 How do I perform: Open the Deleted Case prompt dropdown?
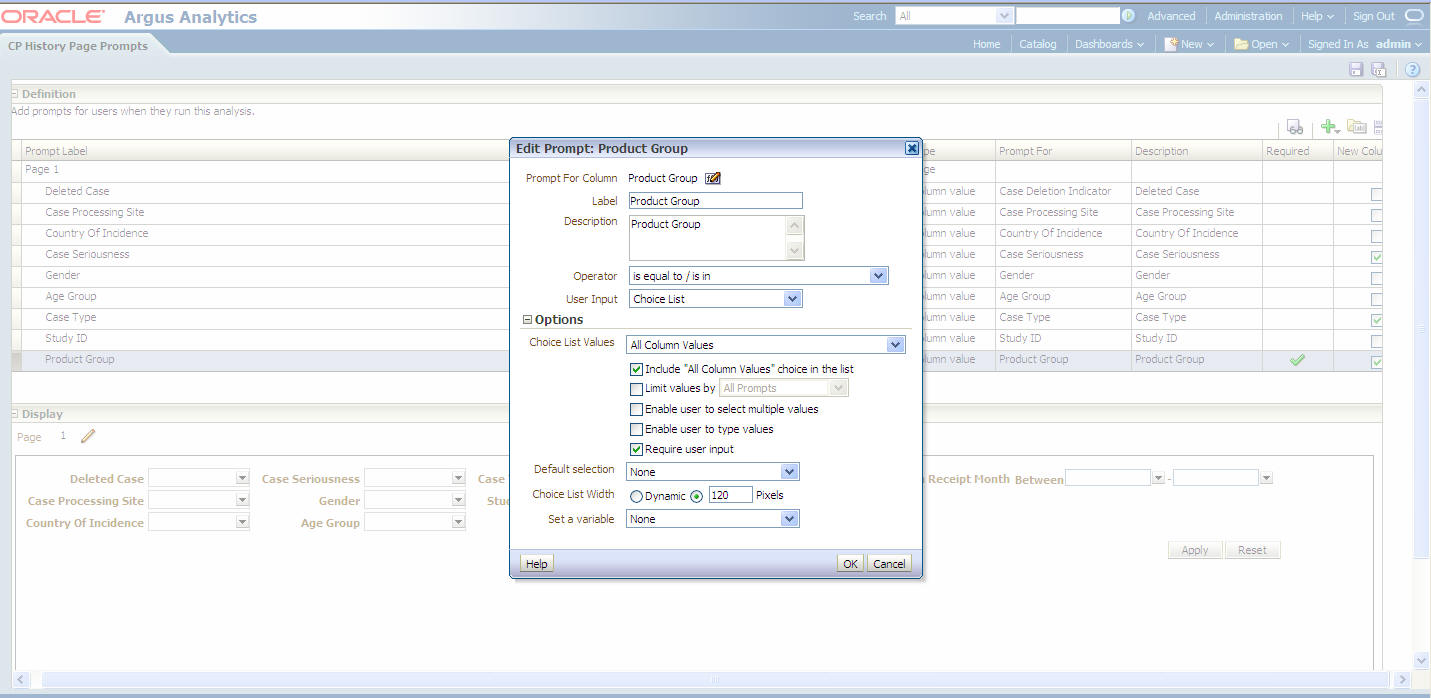click(x=242, y=479)
